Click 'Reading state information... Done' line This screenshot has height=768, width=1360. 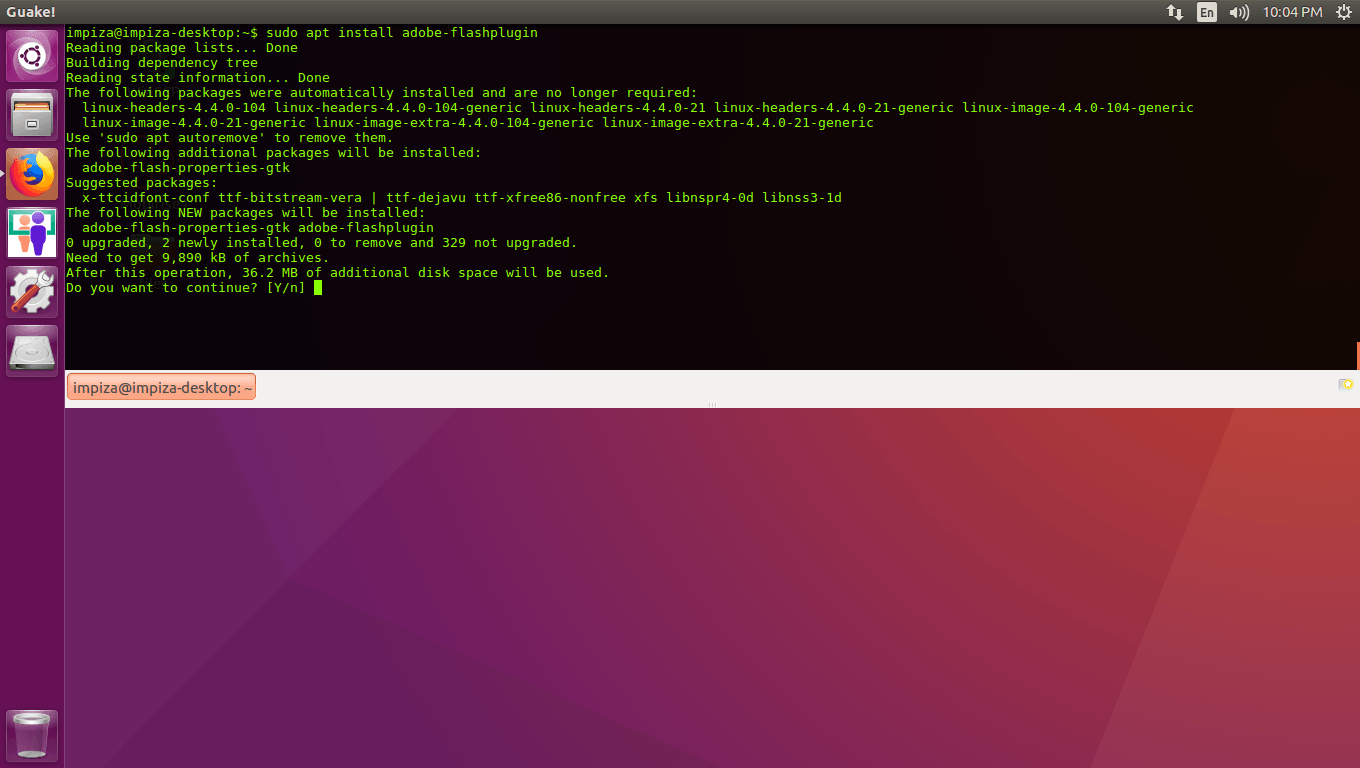tap(198, 78)
